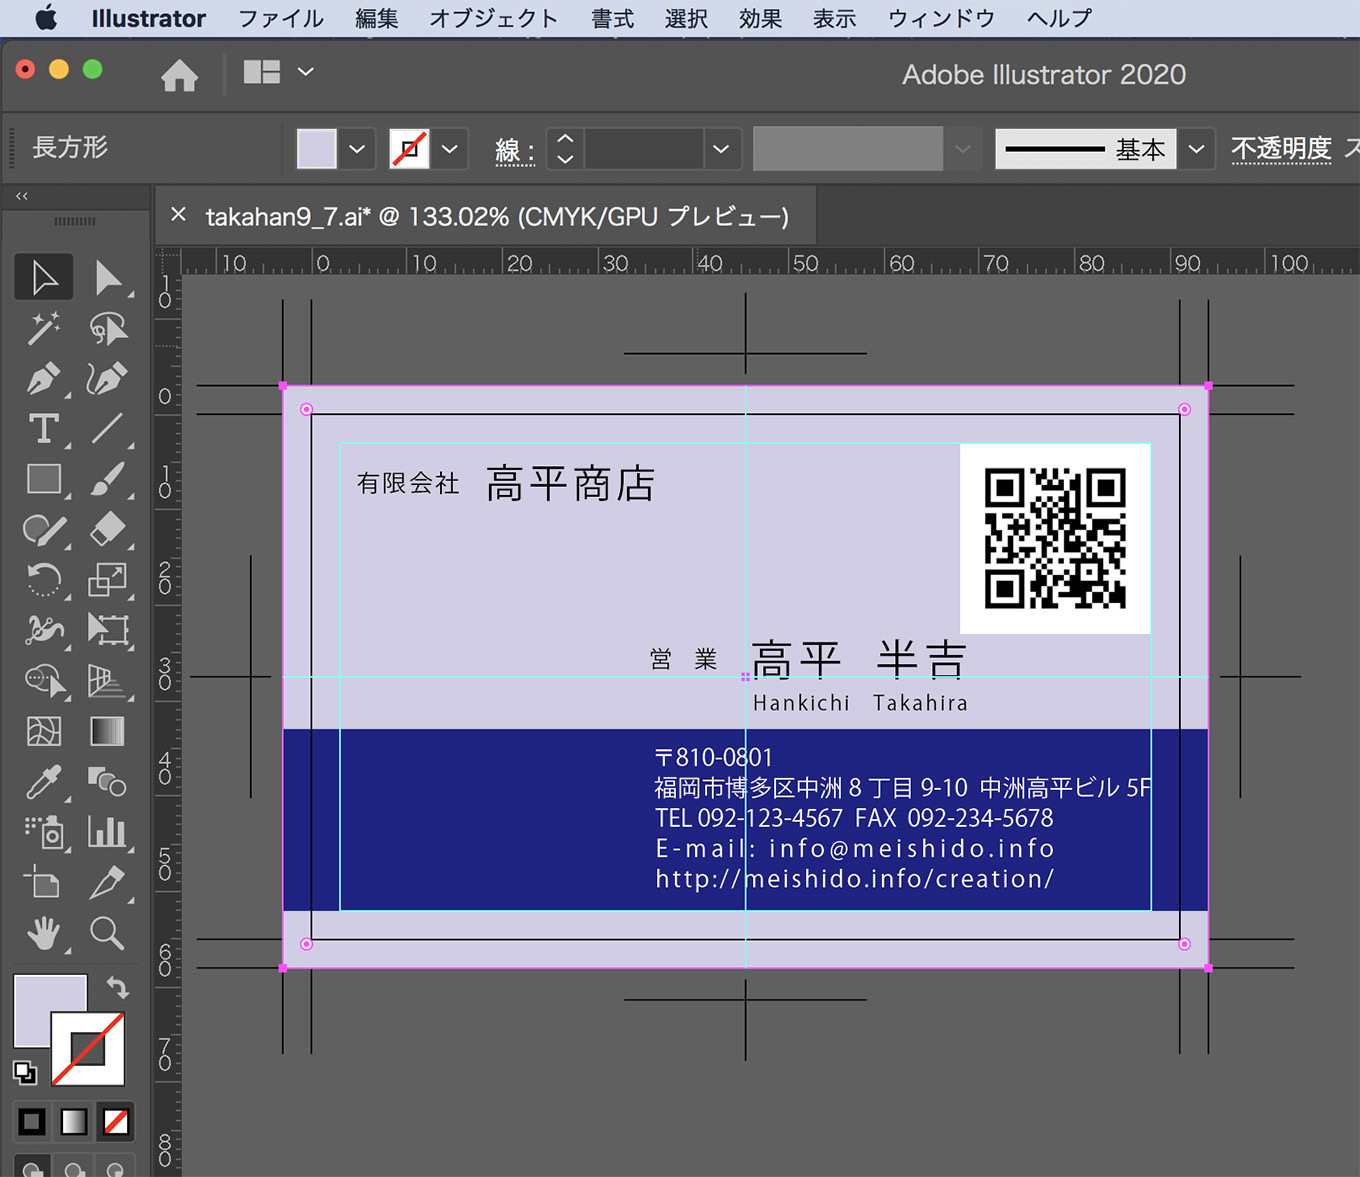Screen dimensions: 1360x1177
Task: Set paint mode to None
Action: (116, 1122)
